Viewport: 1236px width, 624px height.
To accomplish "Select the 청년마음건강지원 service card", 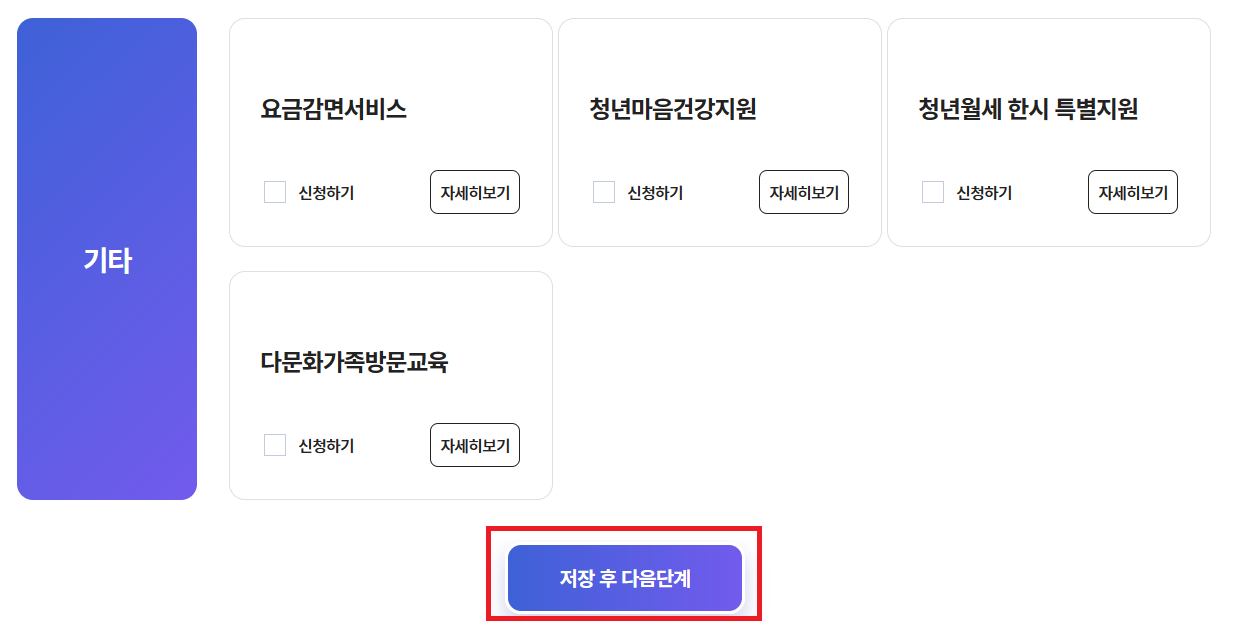I will click(x=719, y=131).
